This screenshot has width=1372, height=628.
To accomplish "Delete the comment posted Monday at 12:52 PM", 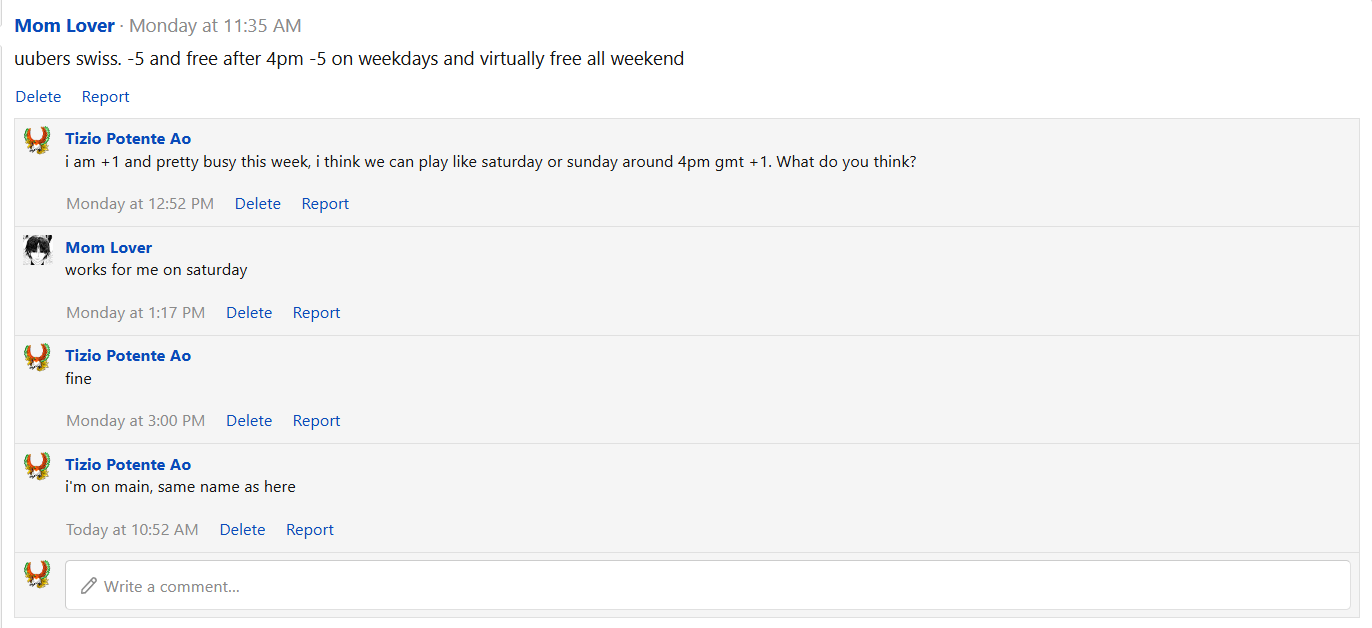I will click(257, 204).
